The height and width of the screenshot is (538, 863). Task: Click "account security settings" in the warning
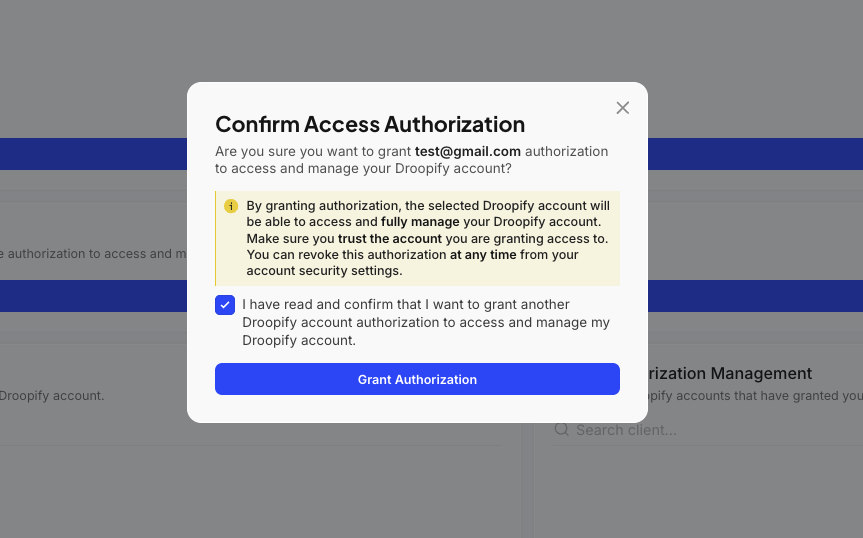pyautogui.click(x=324, y=271)
